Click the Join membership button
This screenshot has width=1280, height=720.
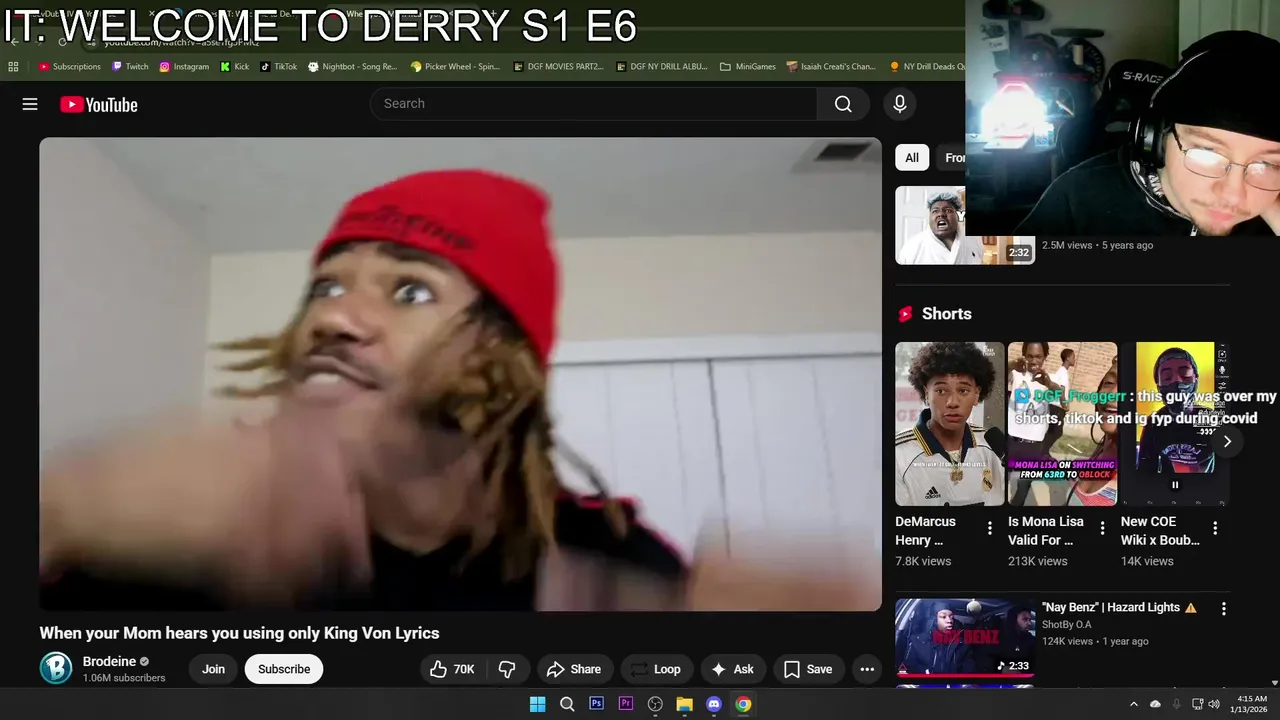213,669
